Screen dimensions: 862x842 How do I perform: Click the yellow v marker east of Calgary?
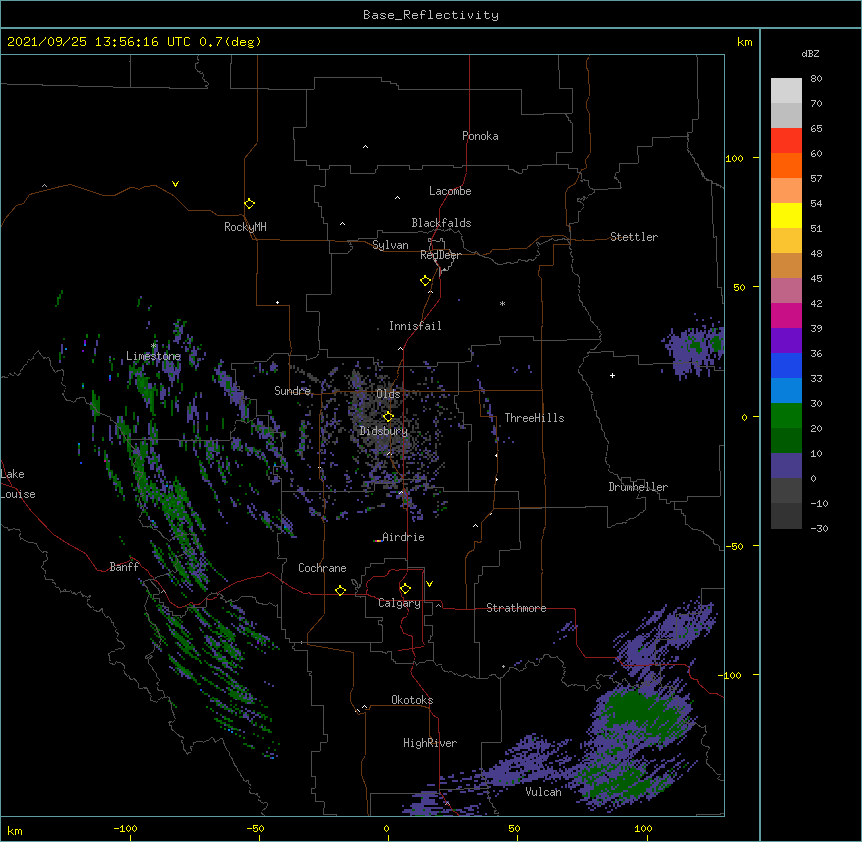point(429,584)
